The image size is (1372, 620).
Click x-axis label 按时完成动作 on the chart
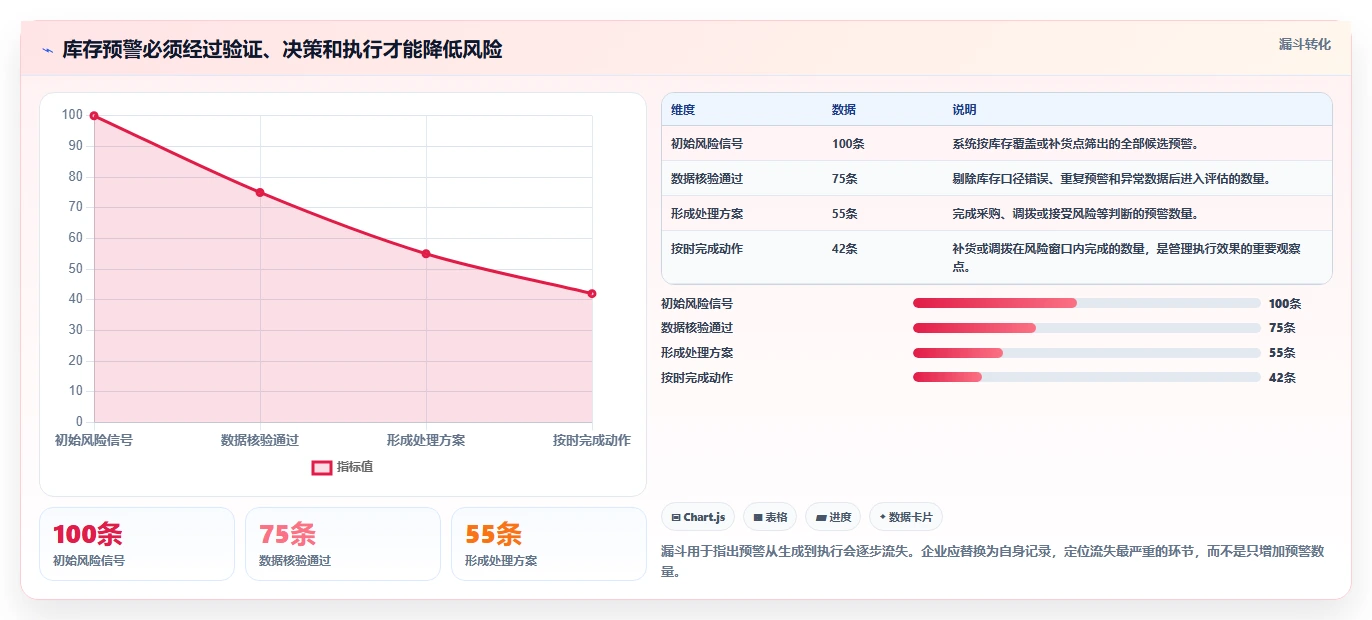pos(592,440)
